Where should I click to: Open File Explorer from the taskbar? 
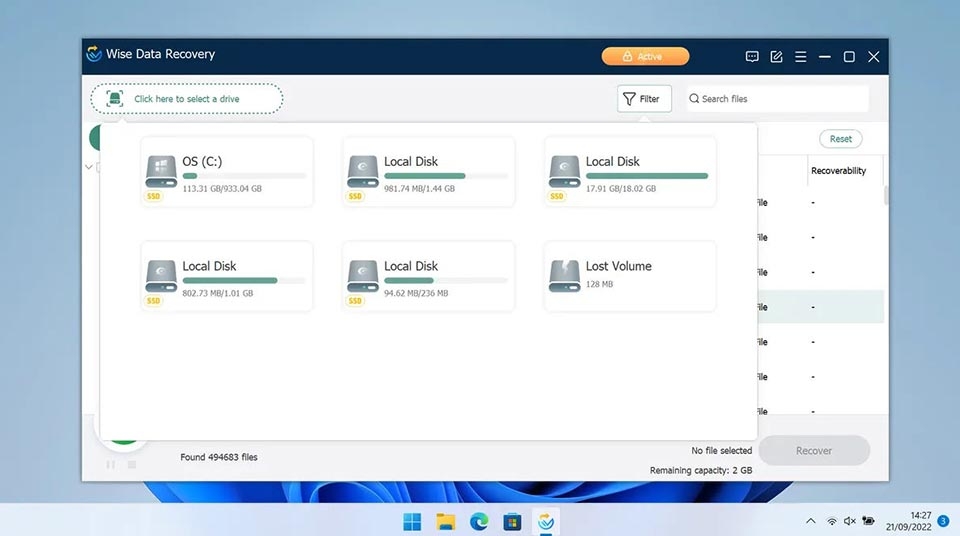coord(446,522)
